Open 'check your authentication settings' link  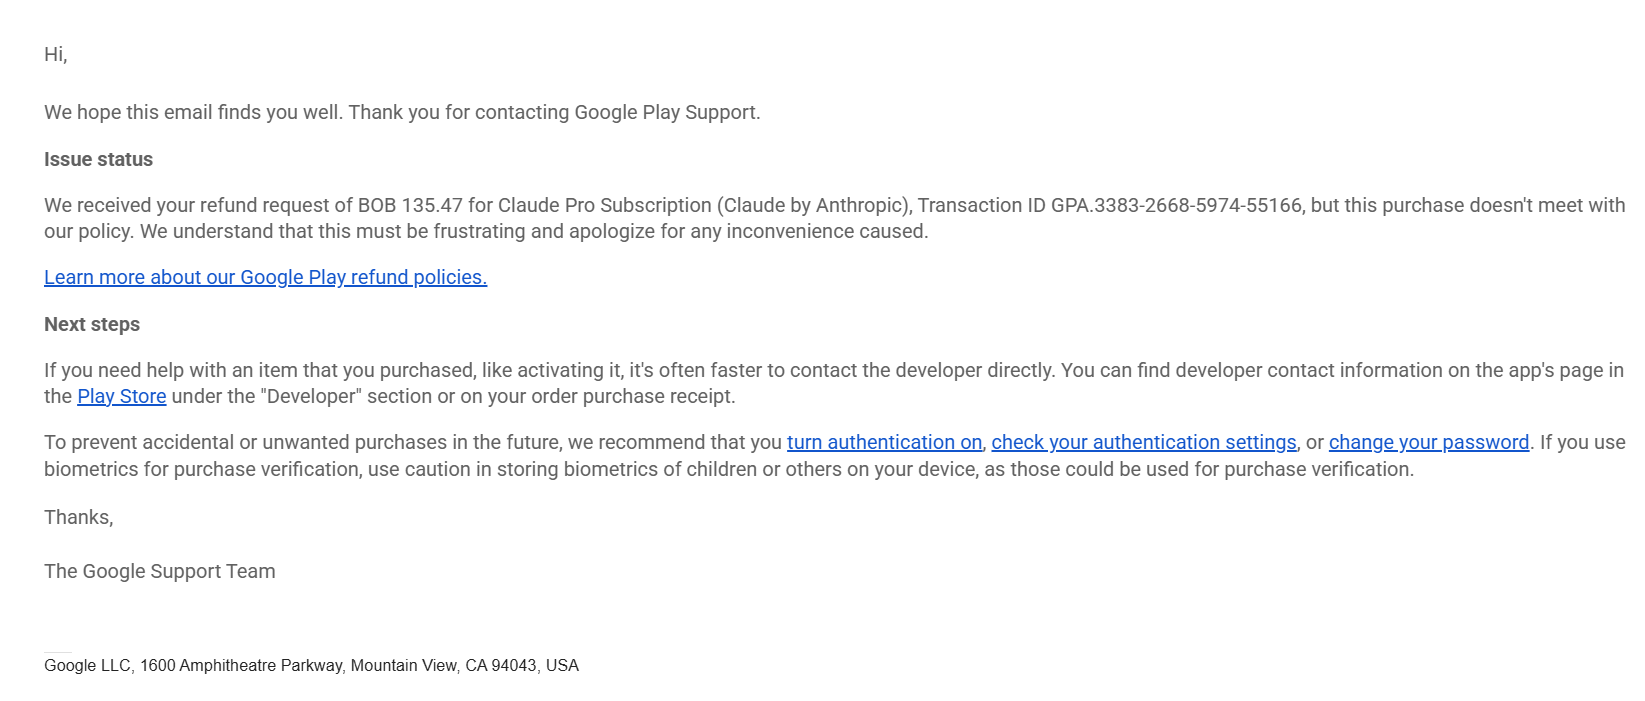coord(1143,442)
